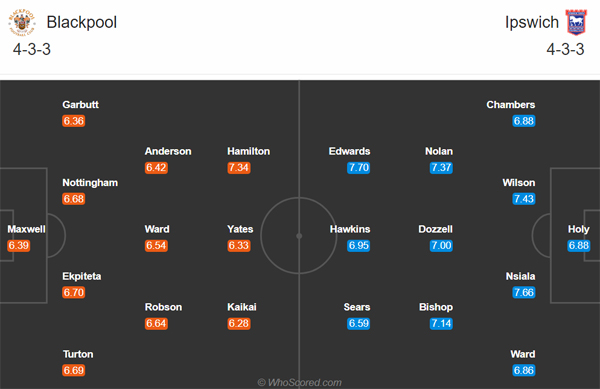
Task: Click the Blackpool club crest icon
Action: pos(22,23)
